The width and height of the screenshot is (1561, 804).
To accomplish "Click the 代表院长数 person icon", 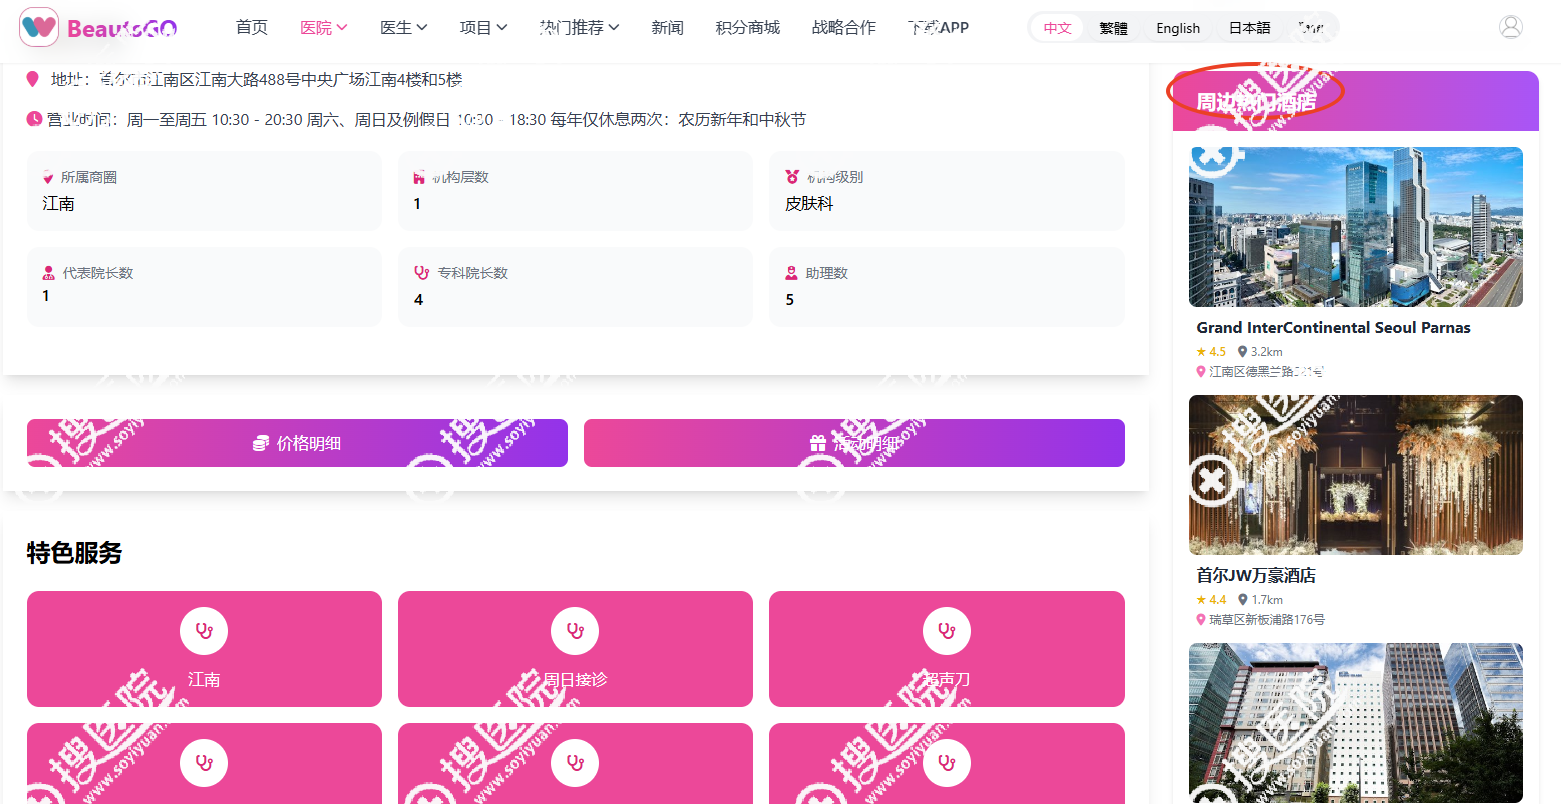I will click(49, 273).
